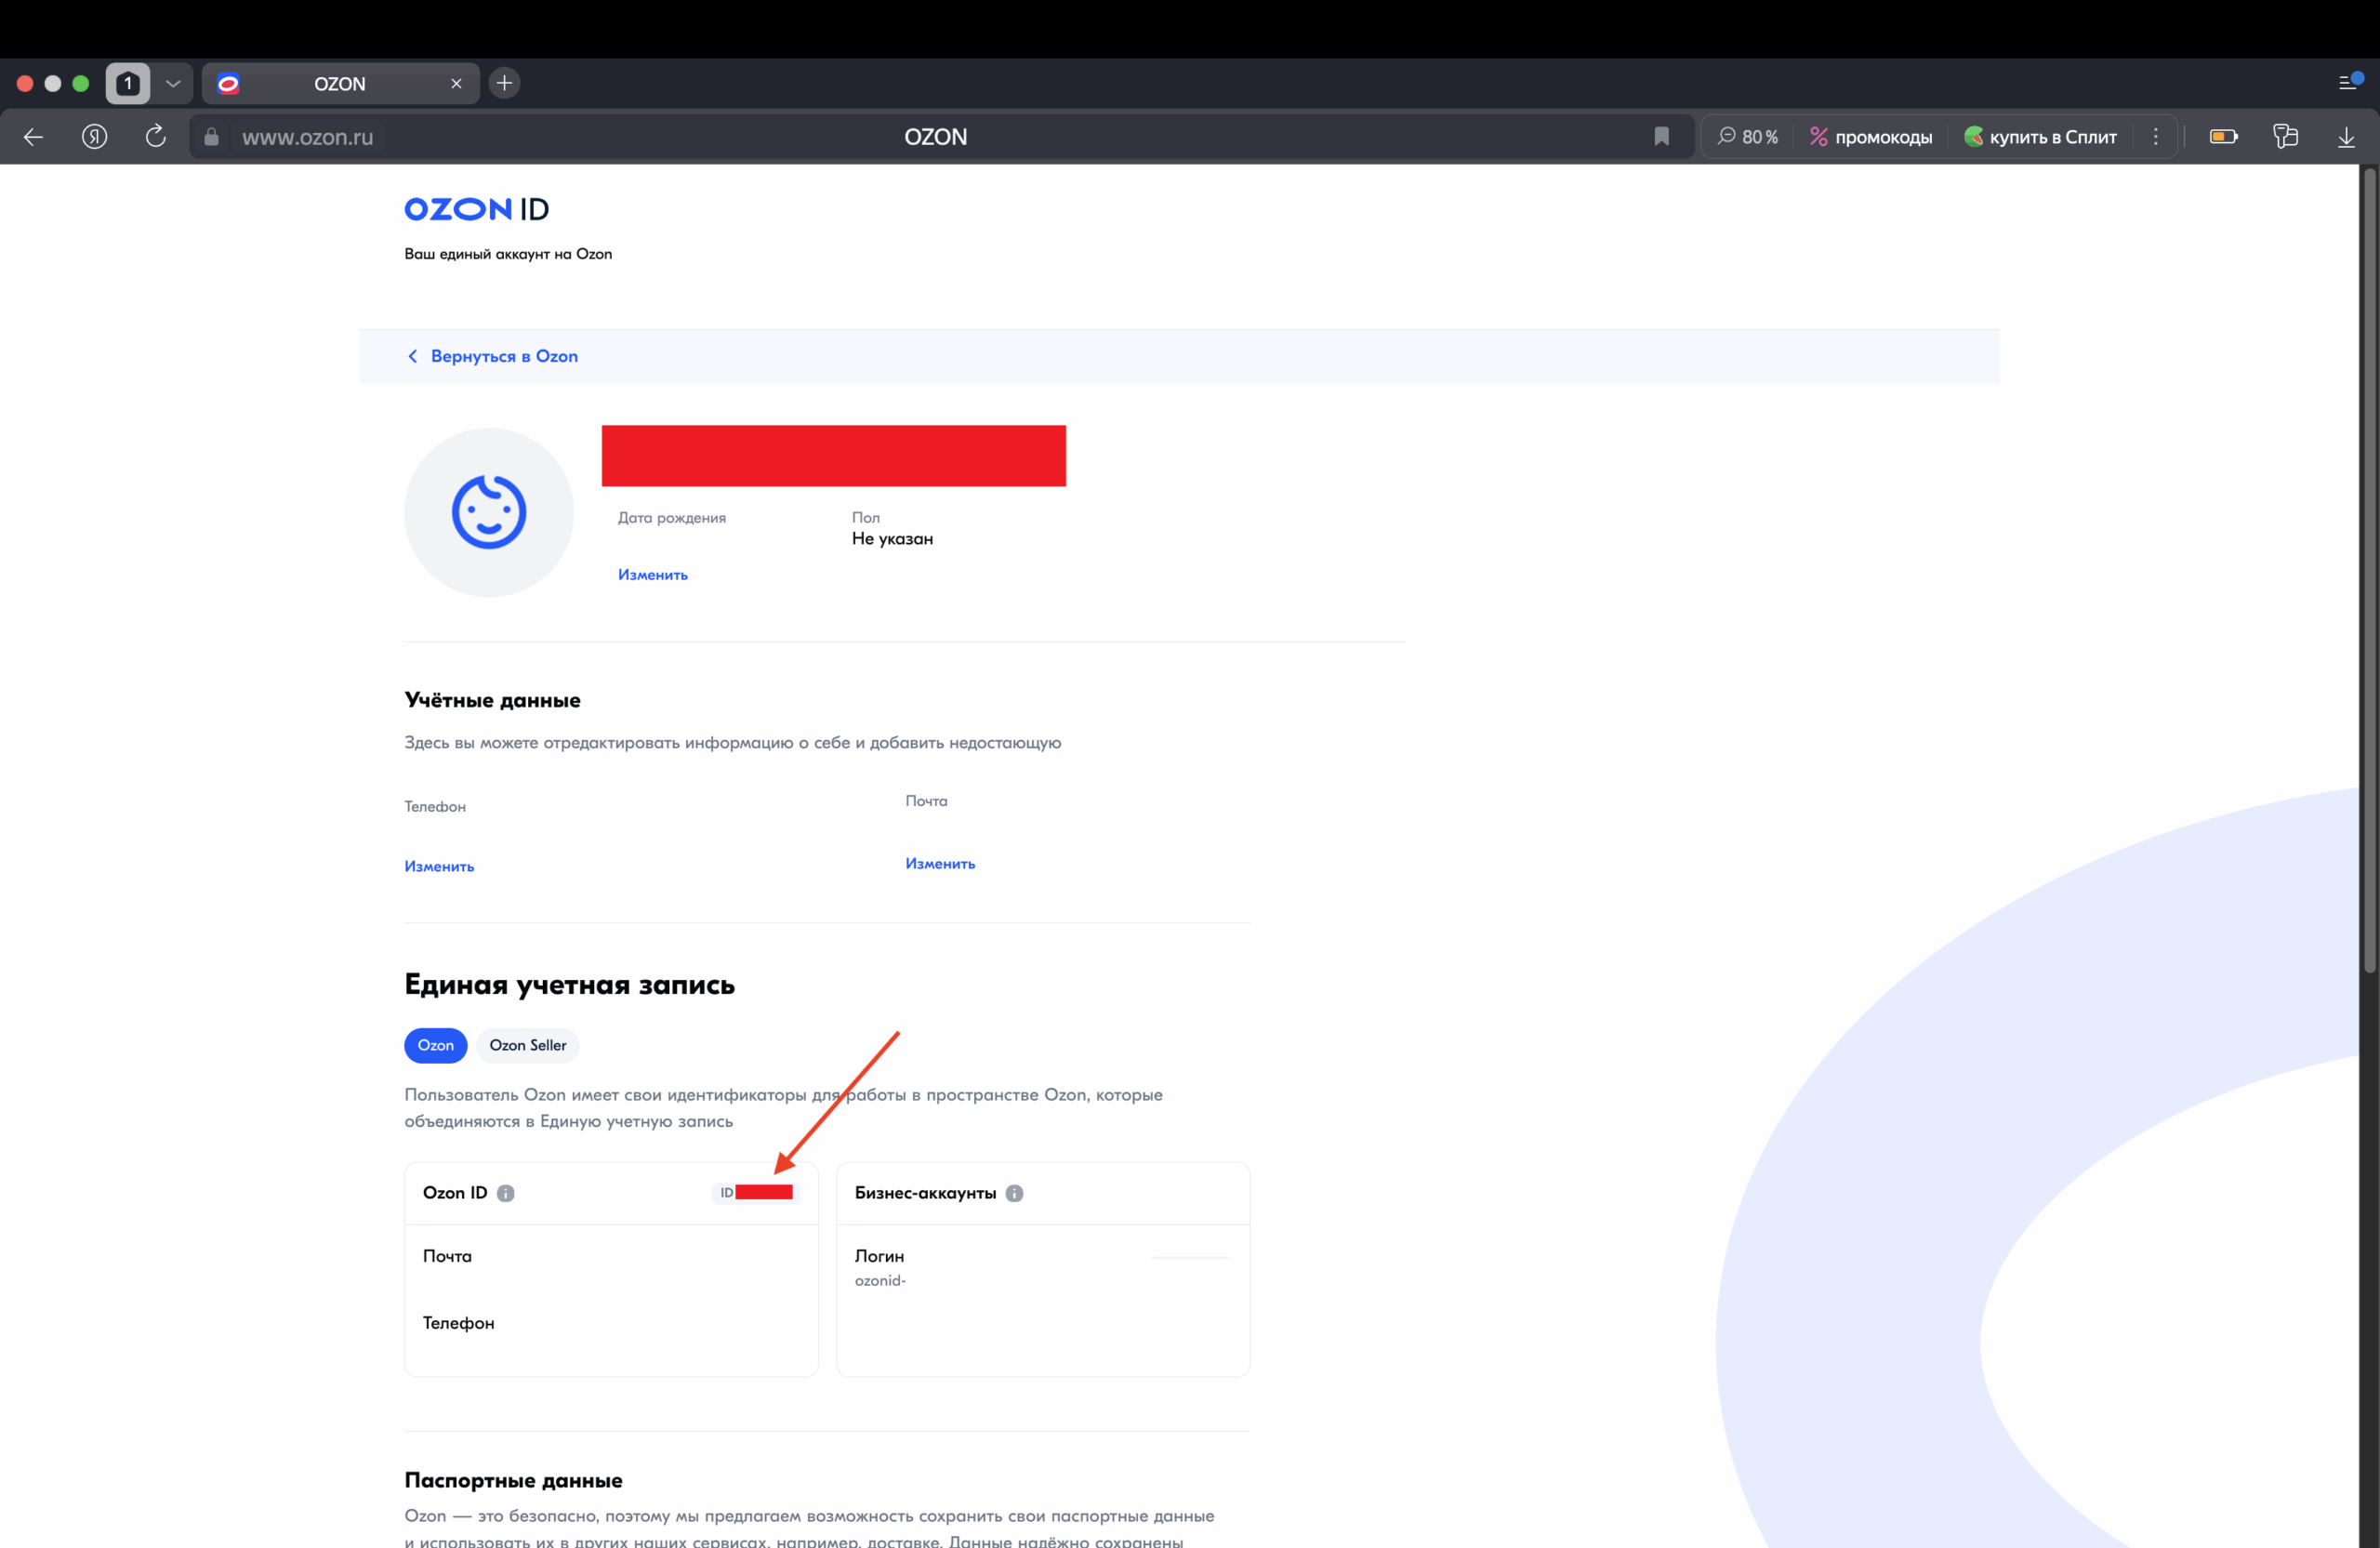Viewport: 2380px width, 1548px height.
Task: Click the page vertical scrollbar
Action: [x=2369, y=570]
